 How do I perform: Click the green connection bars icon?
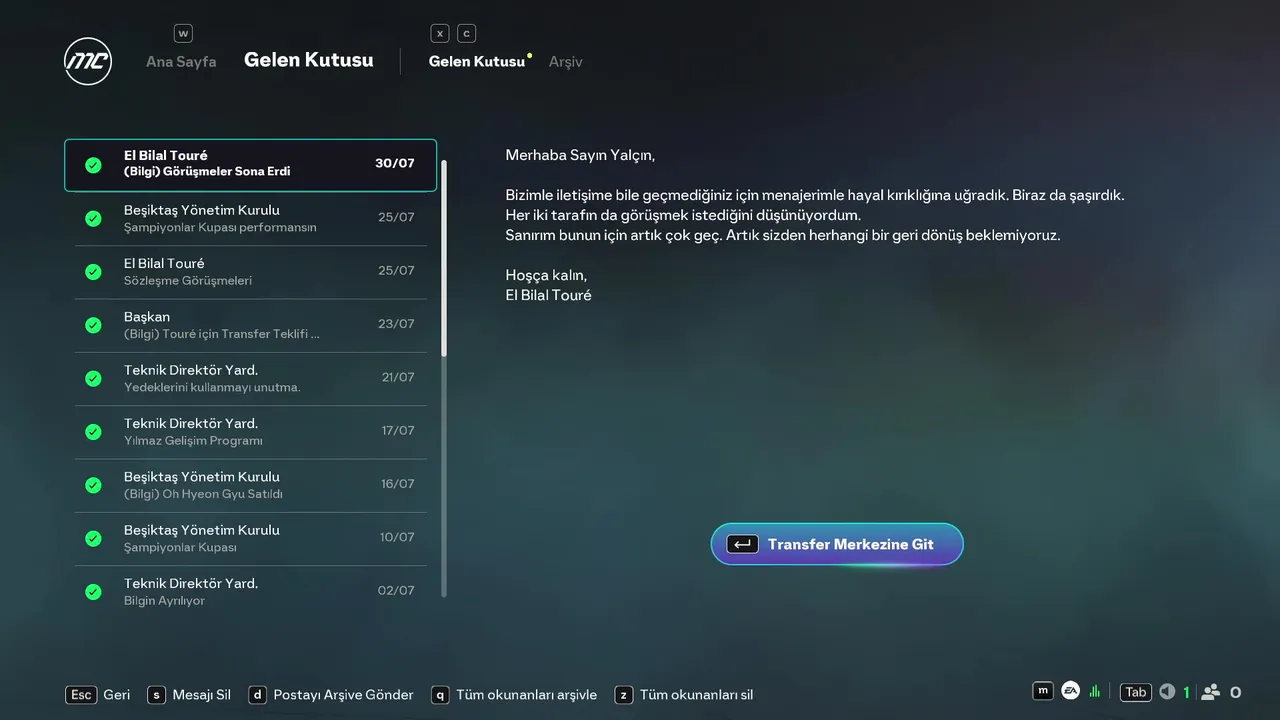coord(1095,692)
